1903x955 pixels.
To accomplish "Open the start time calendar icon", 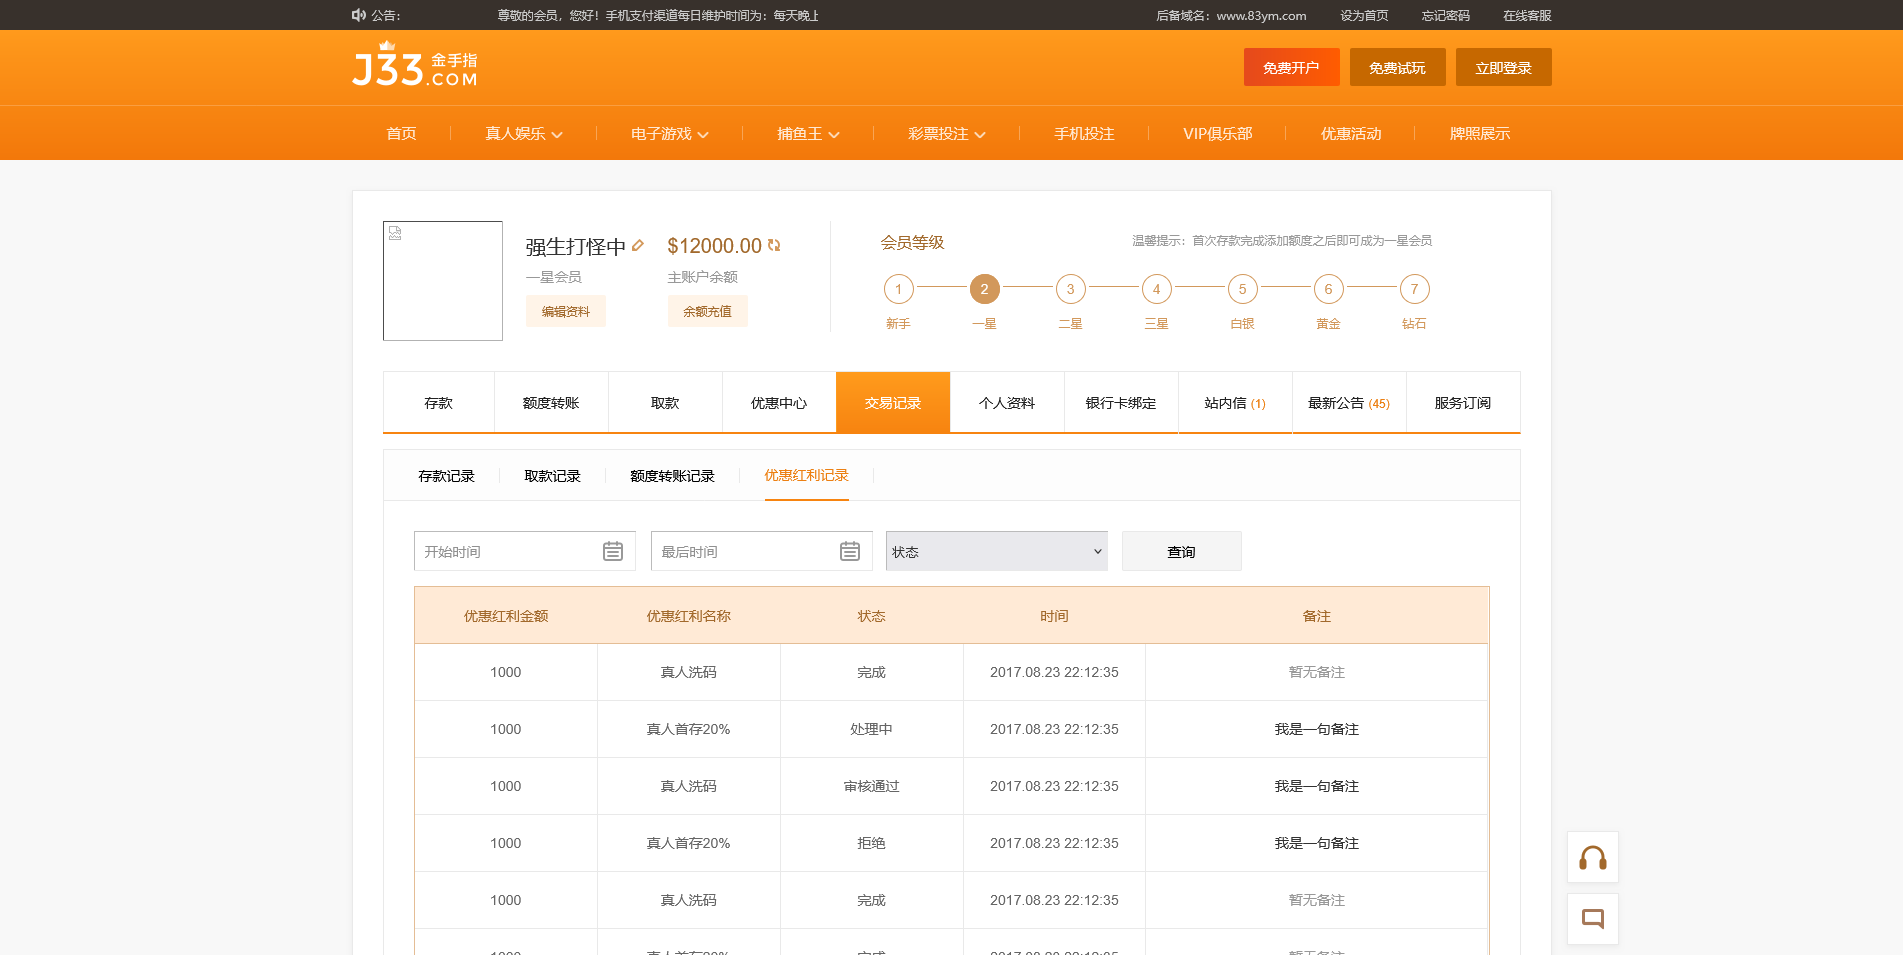I will pyautogui.click(x=613, y=551).
